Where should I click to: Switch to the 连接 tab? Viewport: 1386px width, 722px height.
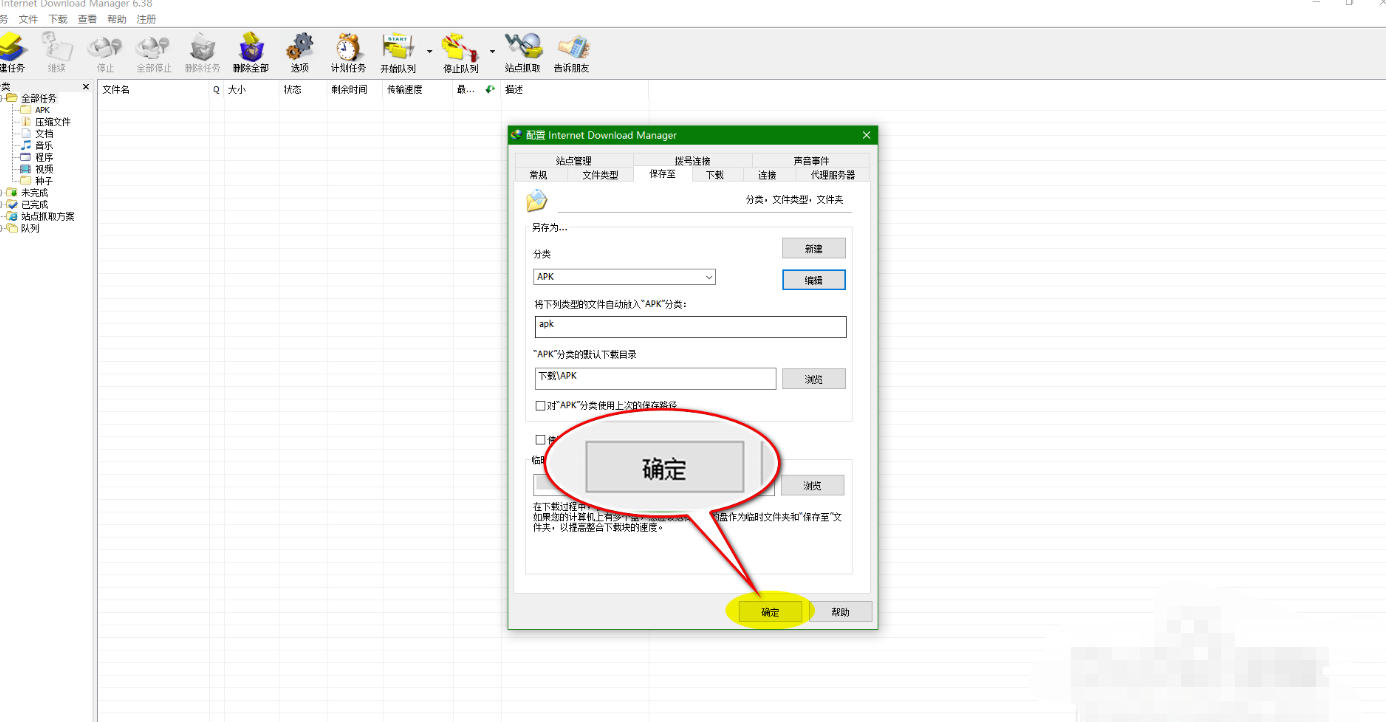pos(767,175)
